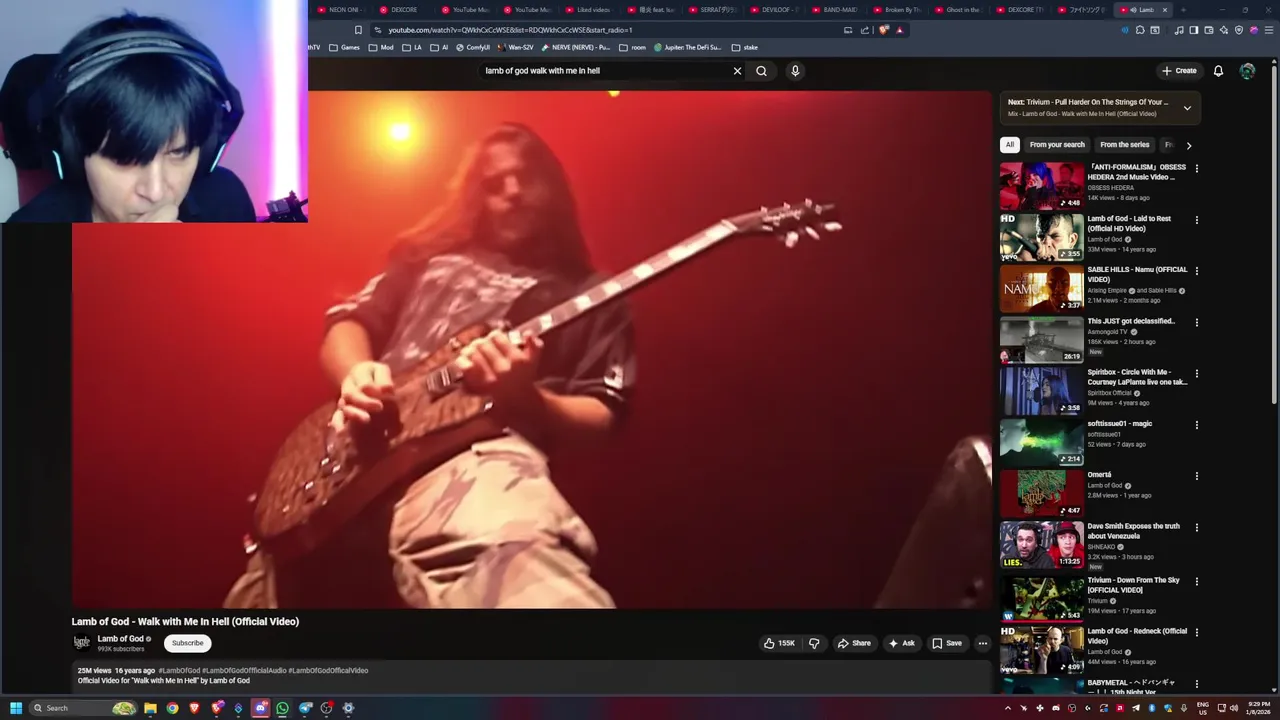The width and height of the screenshot is (1280, 720).
Task: Open 'BABYMETAL' video title in sidebar
Action: coord(1131,687)
